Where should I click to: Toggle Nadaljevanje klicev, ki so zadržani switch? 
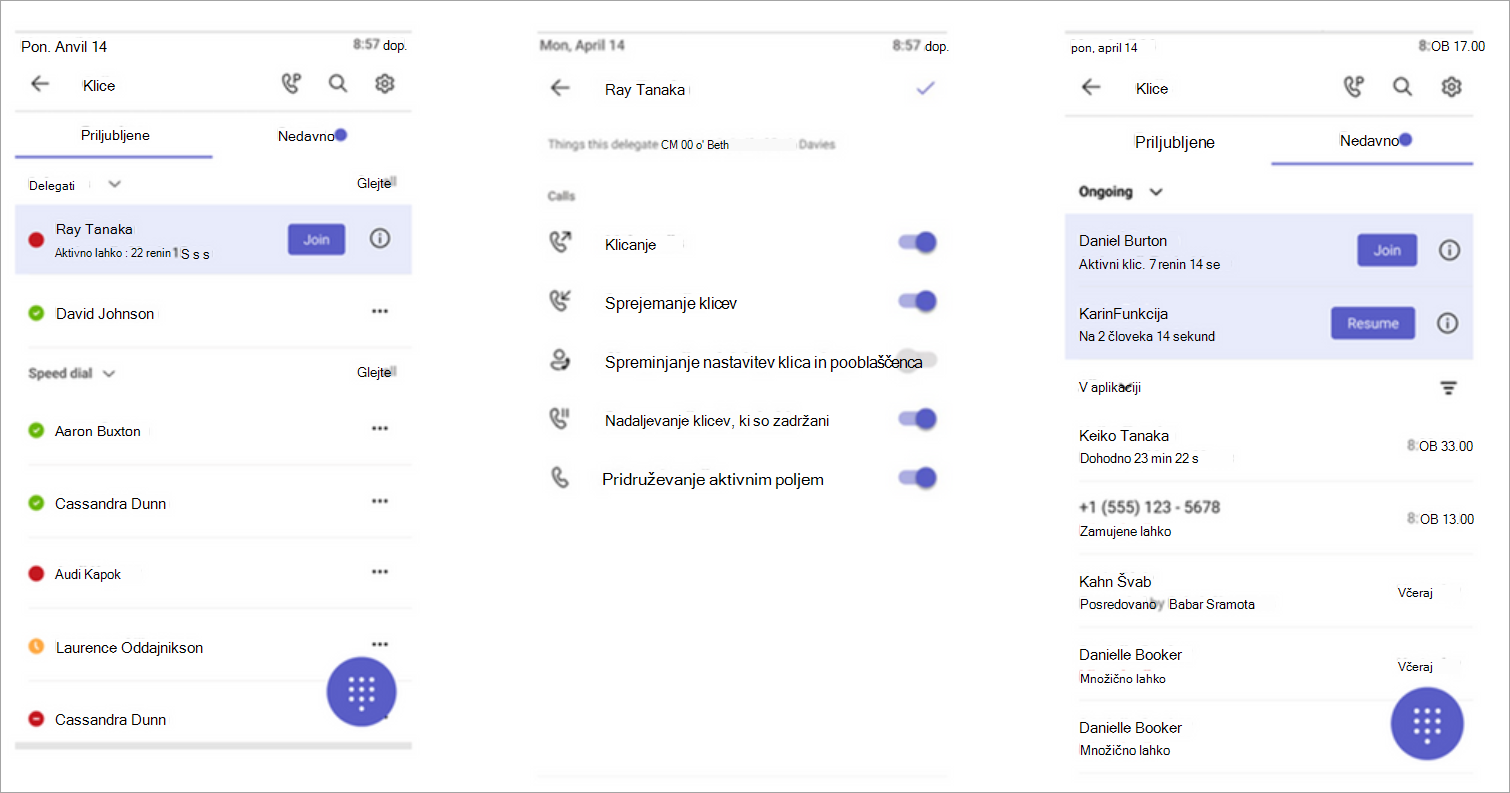click(x=918, y=419)
